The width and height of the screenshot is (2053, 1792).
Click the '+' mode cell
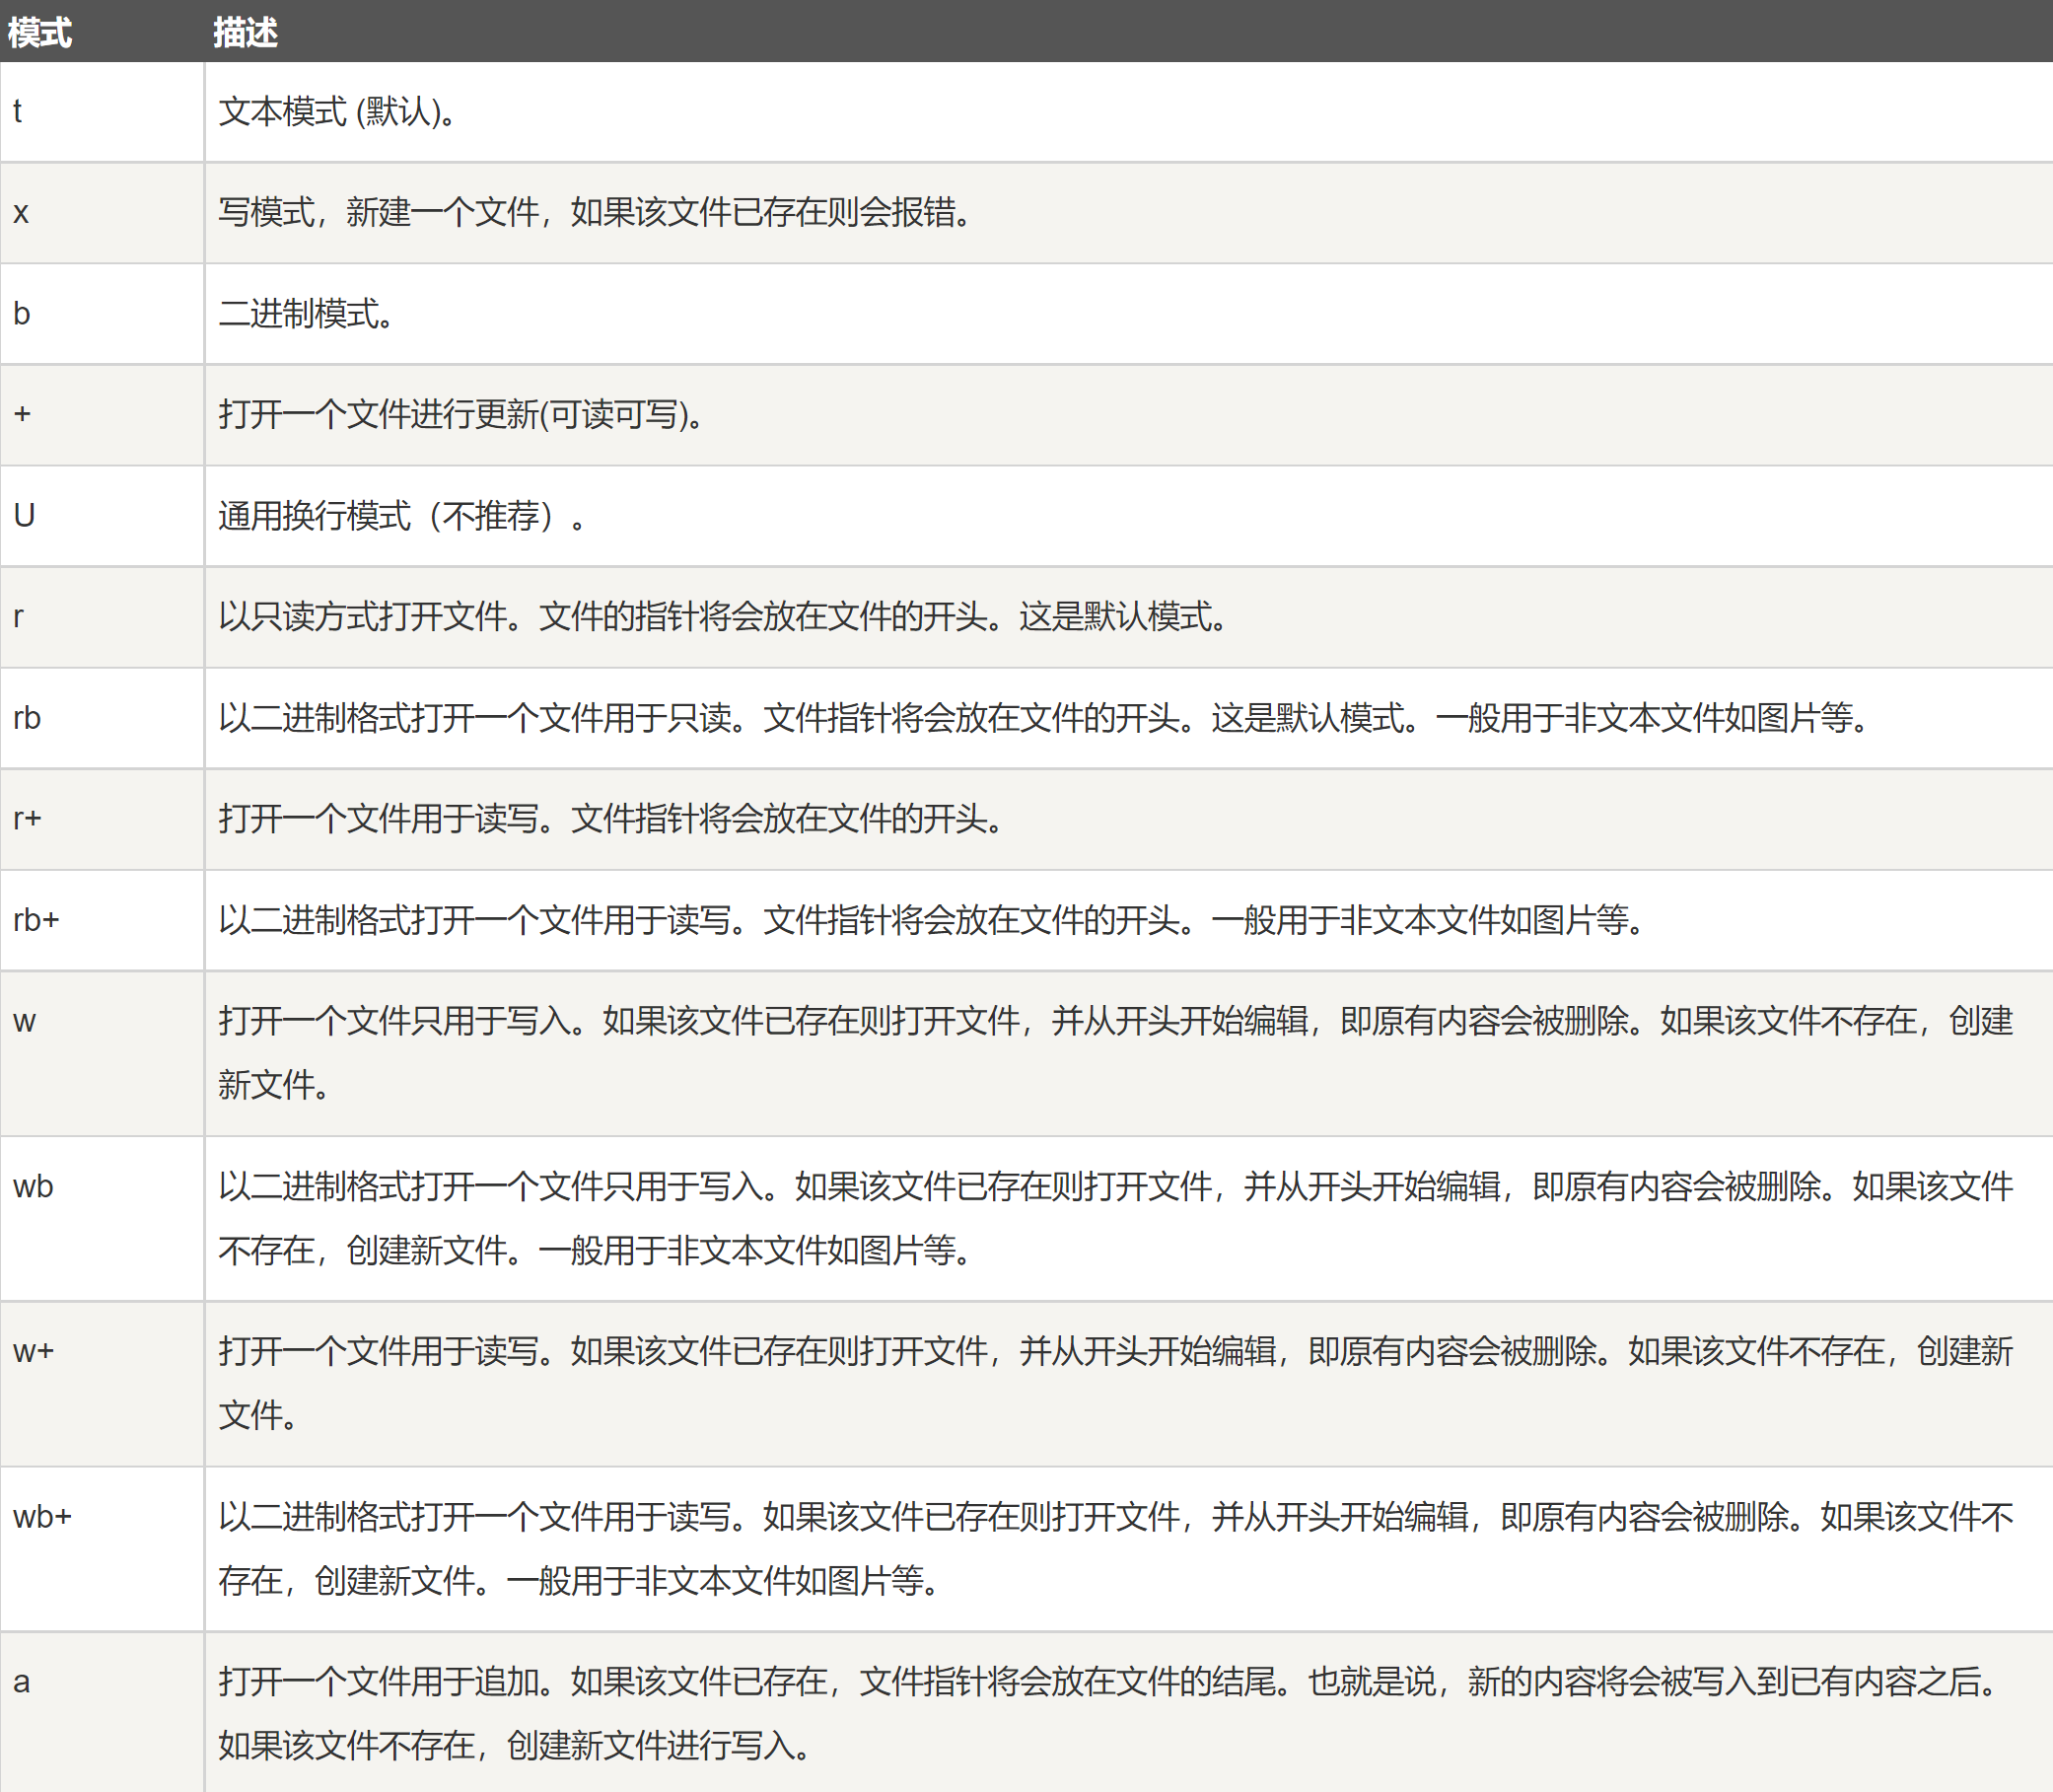[x=22, y=414]
